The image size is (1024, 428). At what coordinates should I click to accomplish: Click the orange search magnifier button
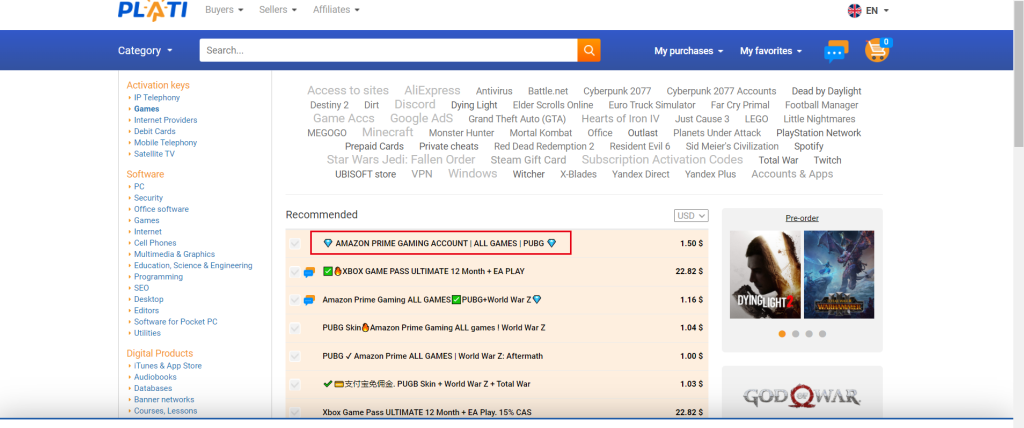588,50
